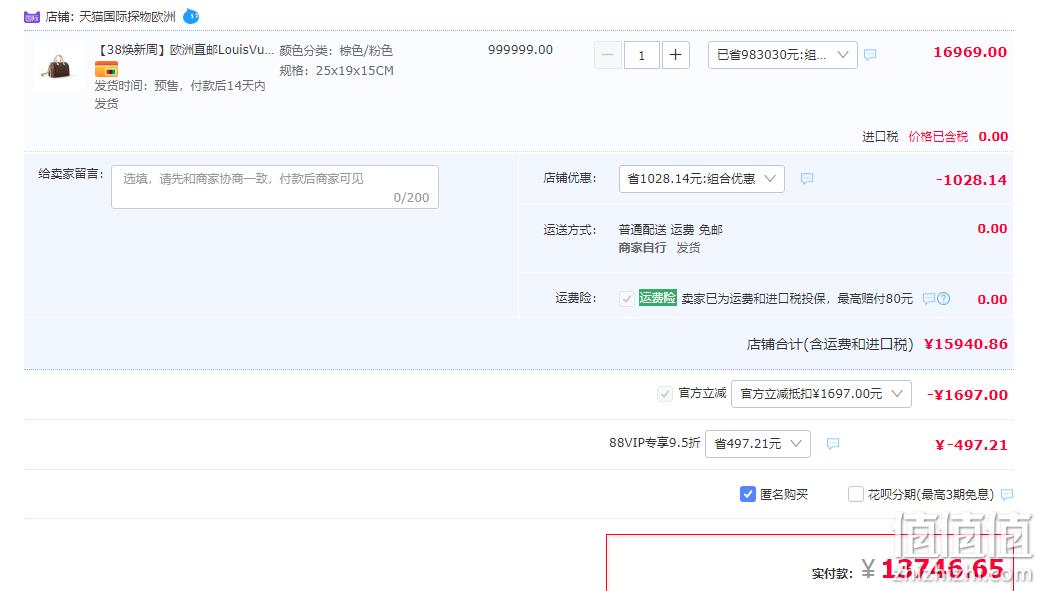
Task: Click the store discount amount -1028.14
Action: tap(971, 179)
